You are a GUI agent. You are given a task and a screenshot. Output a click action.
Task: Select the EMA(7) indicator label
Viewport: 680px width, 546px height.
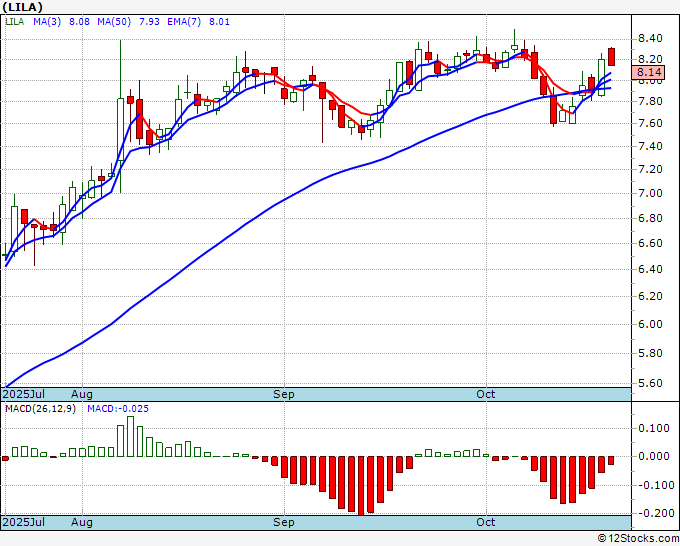184,22
